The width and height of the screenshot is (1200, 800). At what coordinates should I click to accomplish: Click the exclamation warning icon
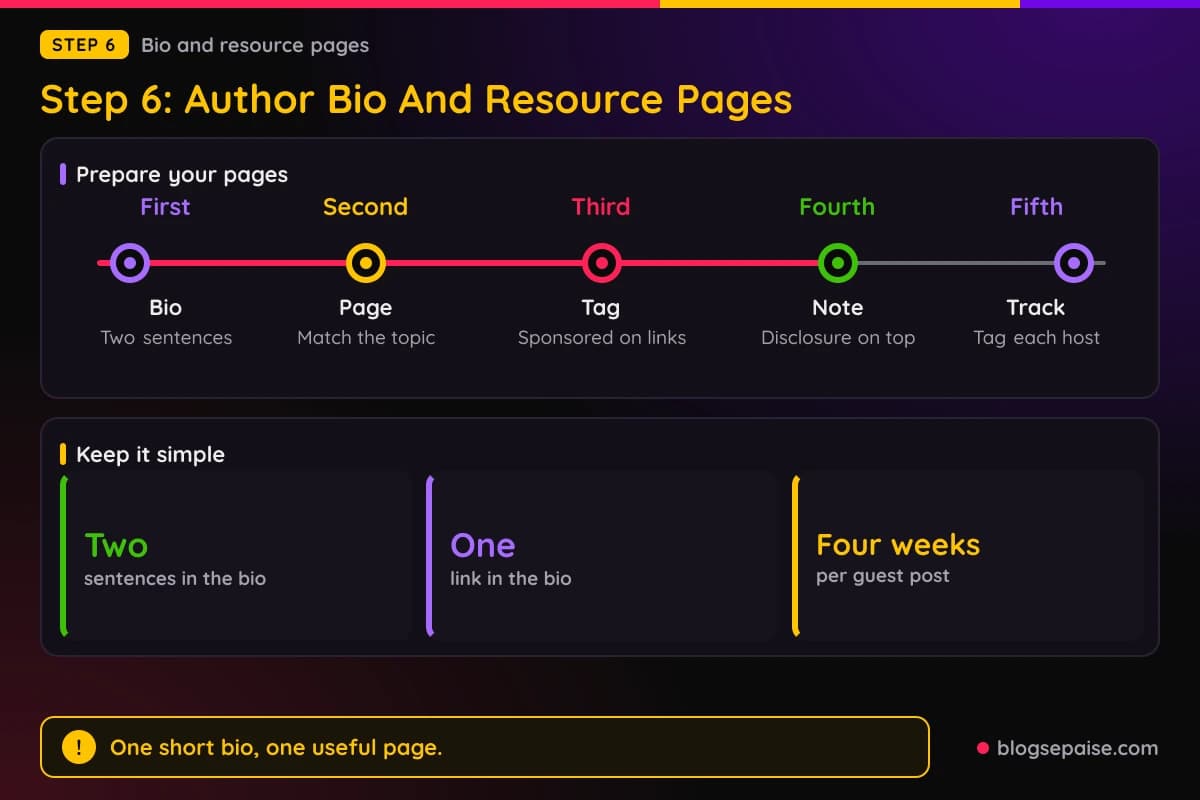pyautogui.click(x=79, y=747)
